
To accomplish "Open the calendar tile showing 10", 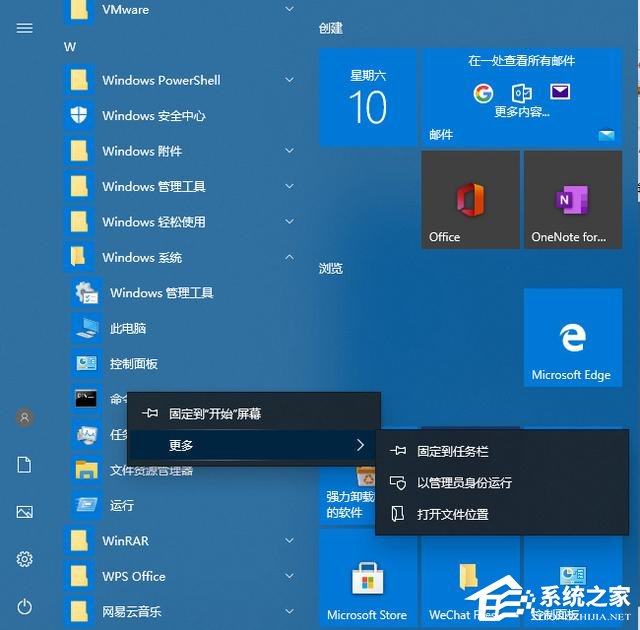I will click(x=367, y=97).
